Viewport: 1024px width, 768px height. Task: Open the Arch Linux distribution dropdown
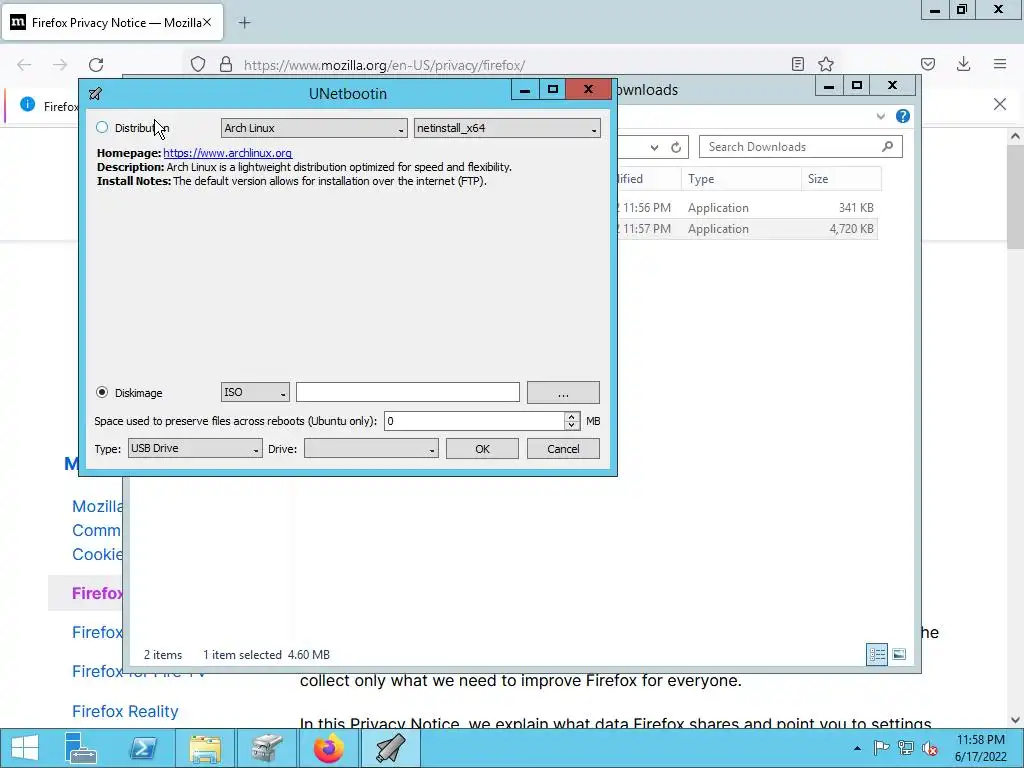(314, 128)
